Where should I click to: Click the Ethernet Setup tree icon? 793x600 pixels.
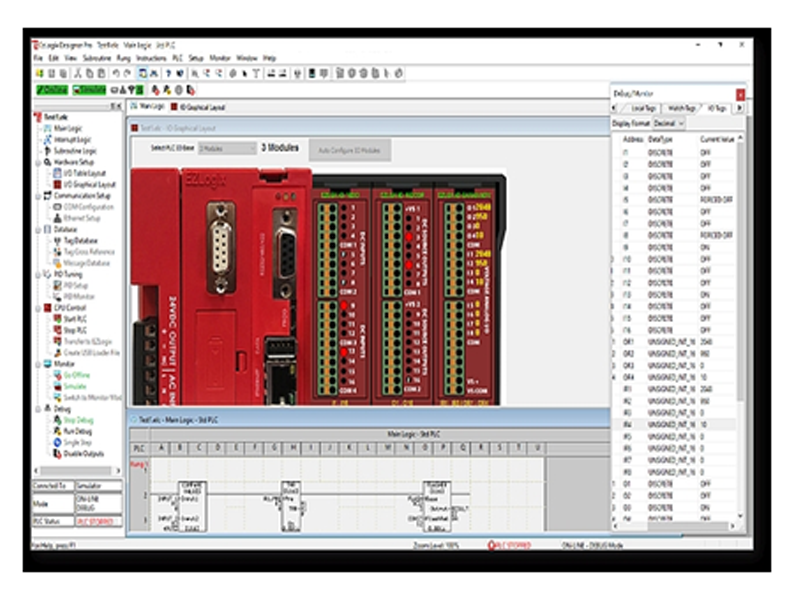tap(57, 218)
